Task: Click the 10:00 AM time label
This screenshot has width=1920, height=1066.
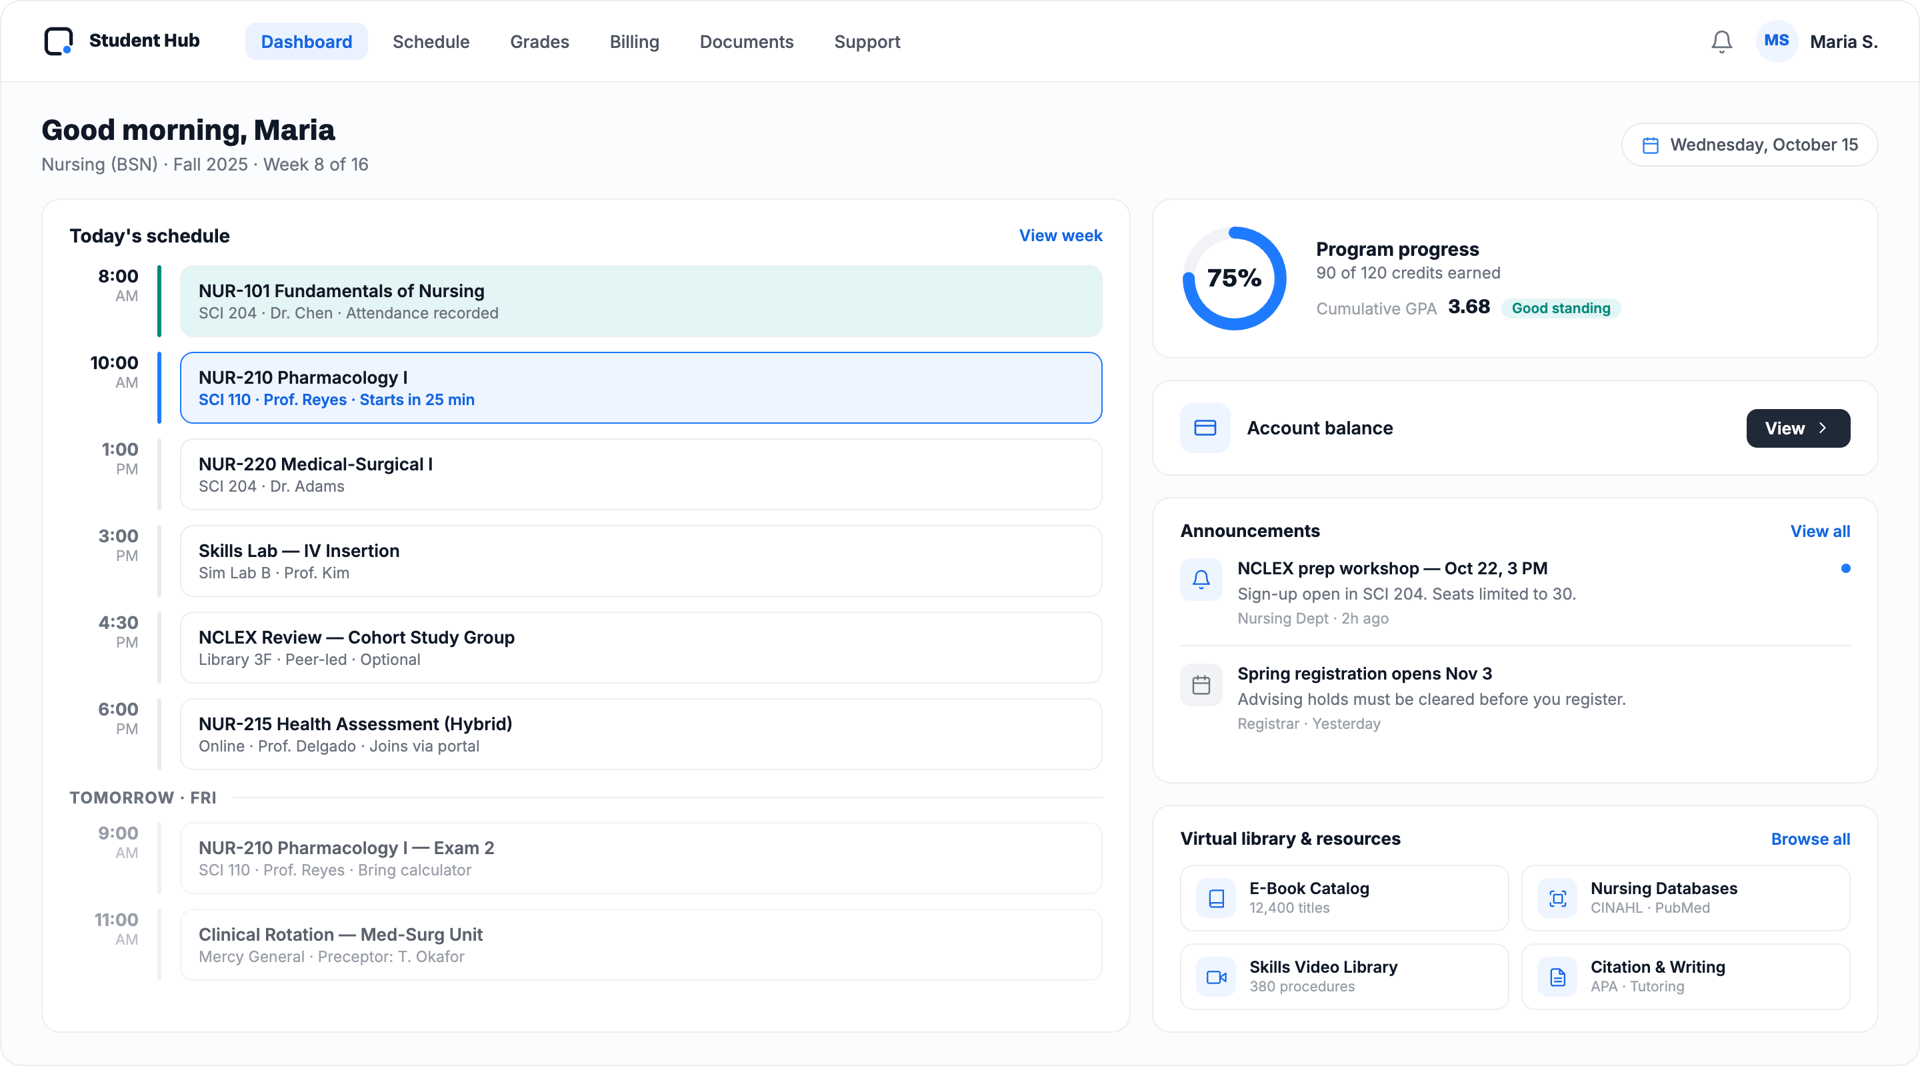Action: click(x=114, y=371)
